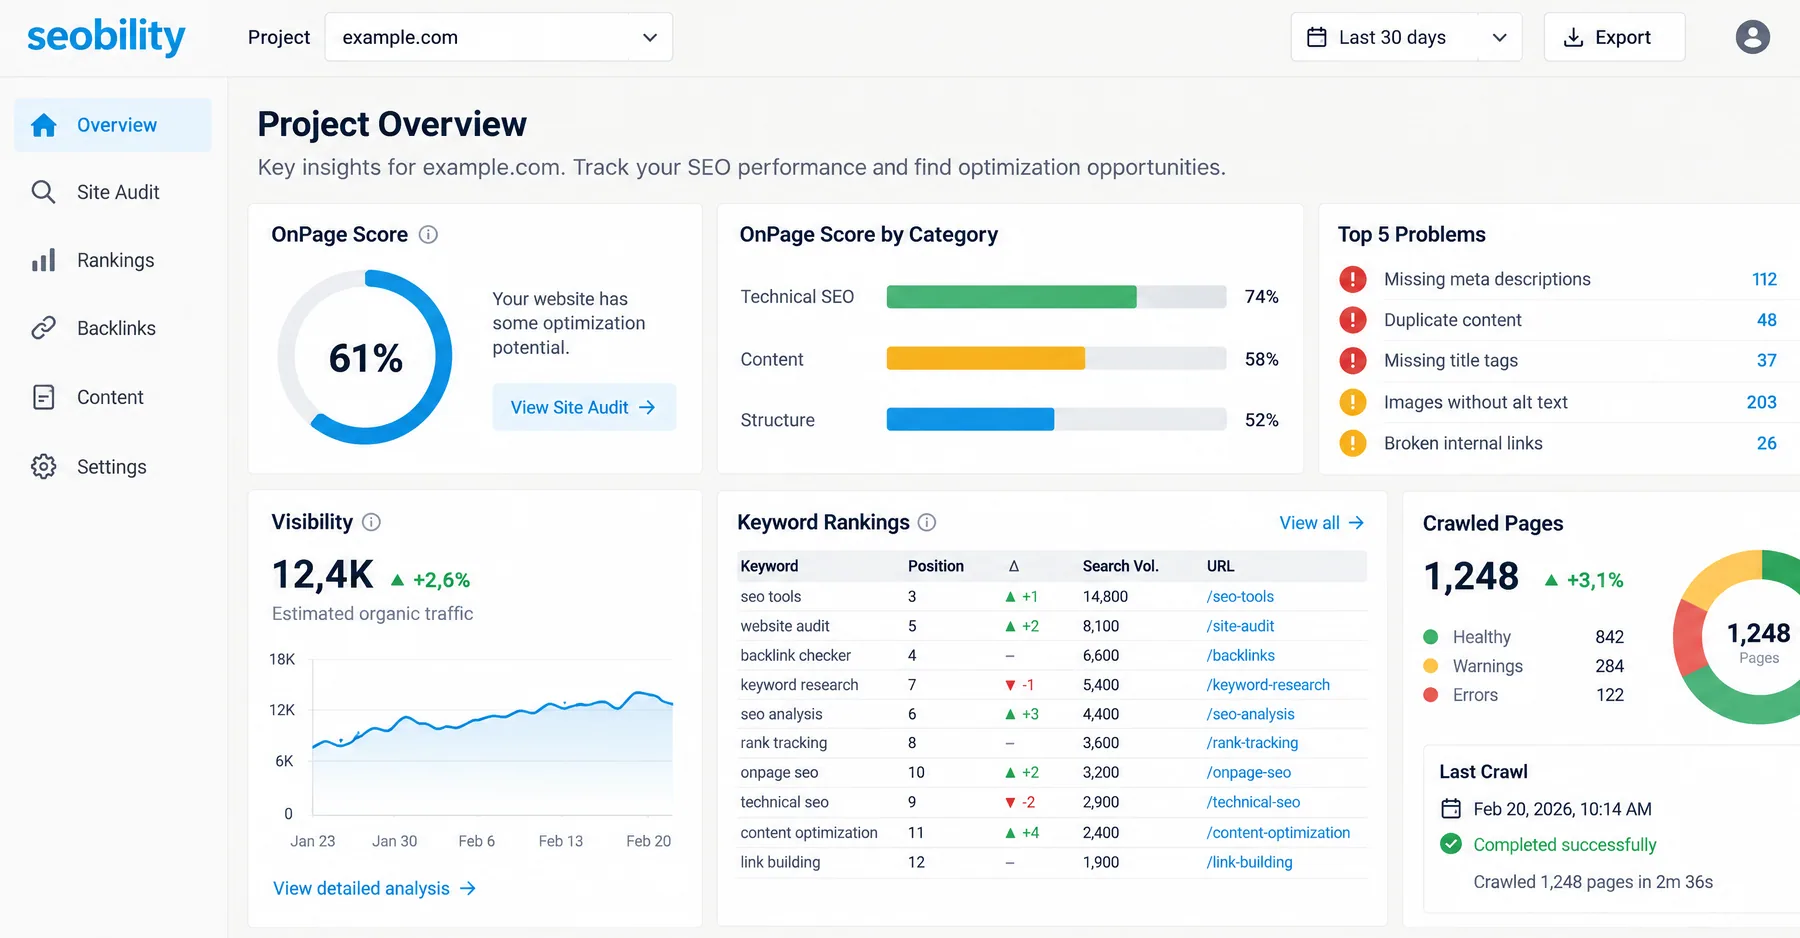Open the example.com project dropdown

[498, 37]
